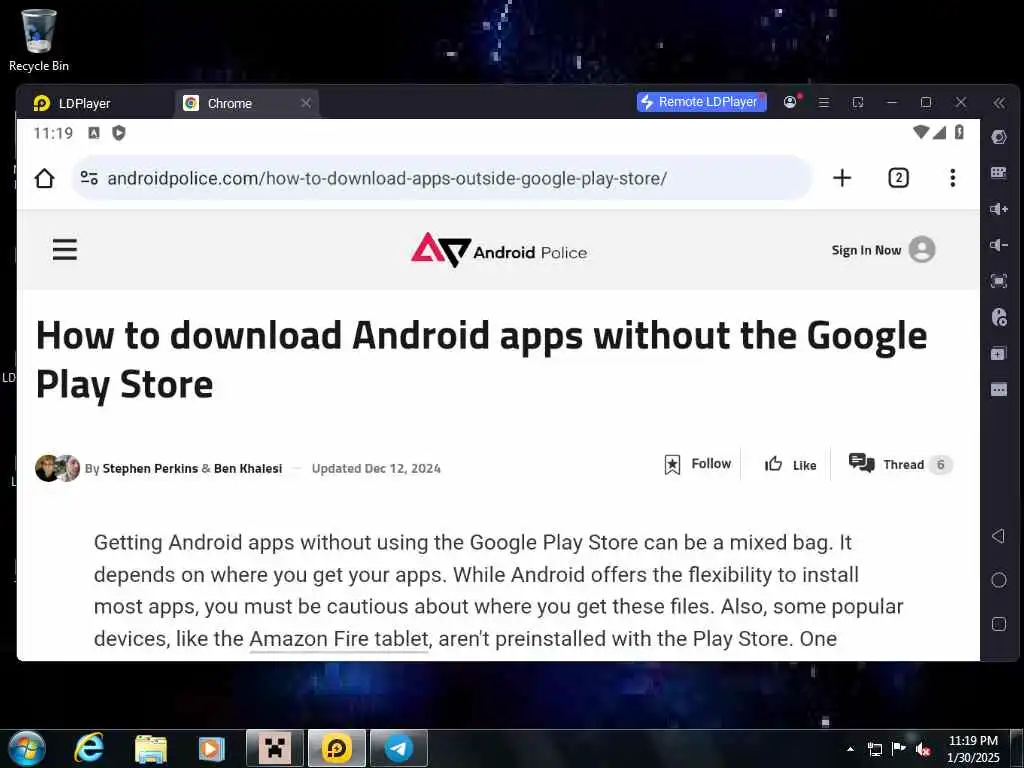
Task: Open Telegram from the taskbar
Action: 398,748
